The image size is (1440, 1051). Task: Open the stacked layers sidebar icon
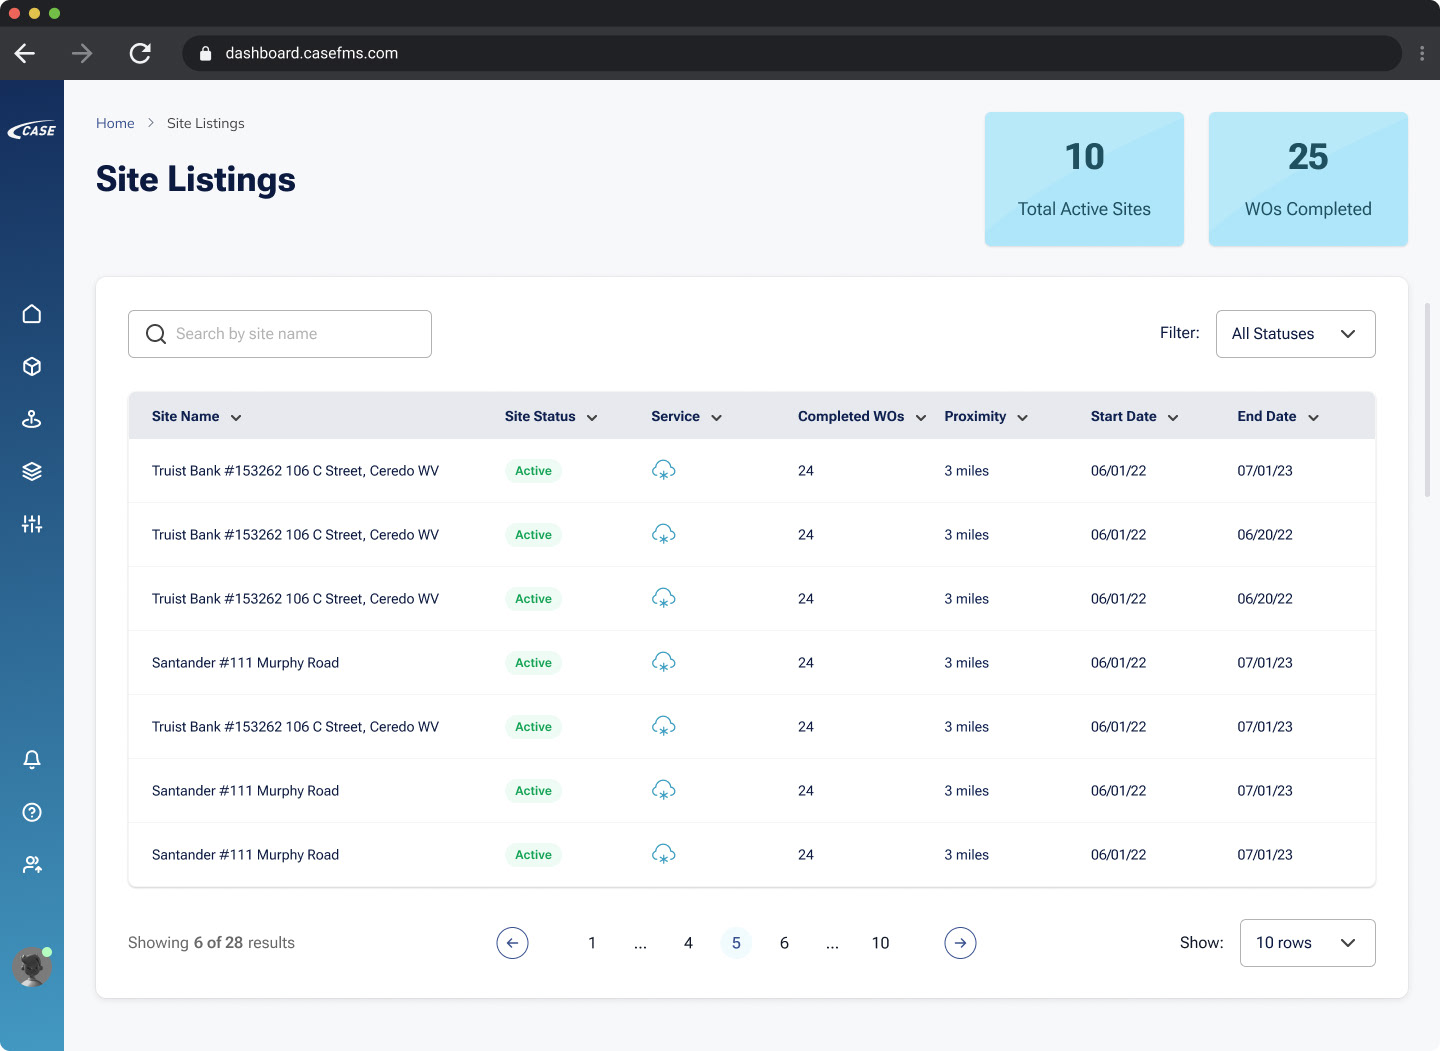pyautogui.click(x=32, y=471)
